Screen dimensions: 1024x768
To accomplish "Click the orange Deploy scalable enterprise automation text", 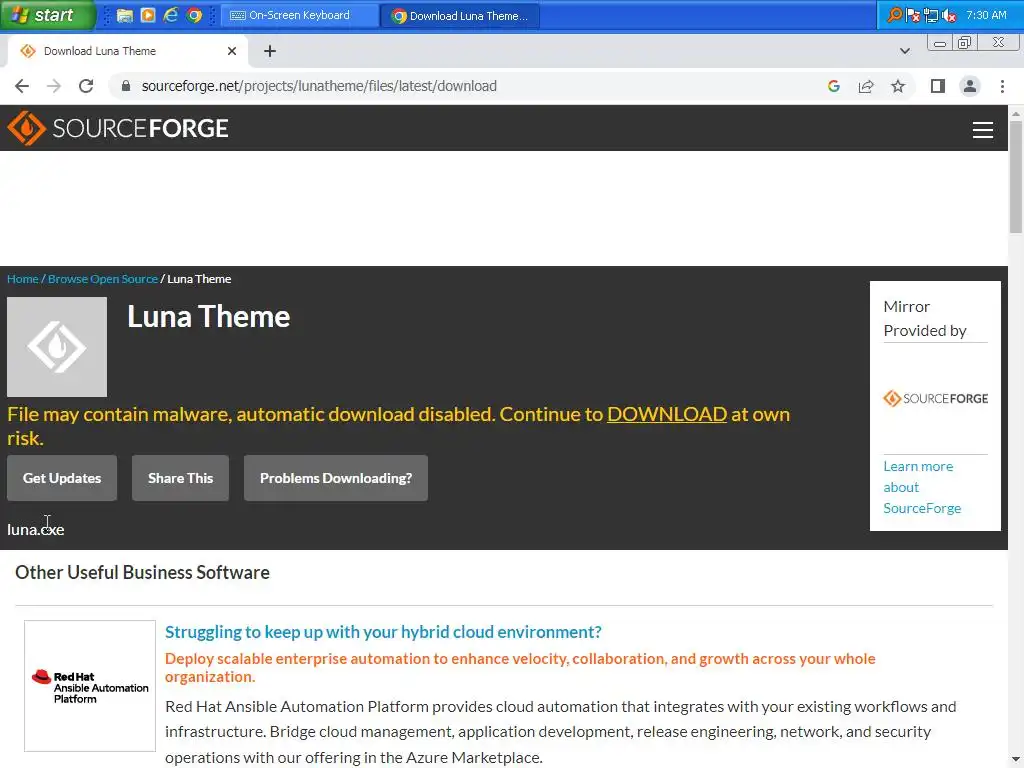I will point(520,667).
